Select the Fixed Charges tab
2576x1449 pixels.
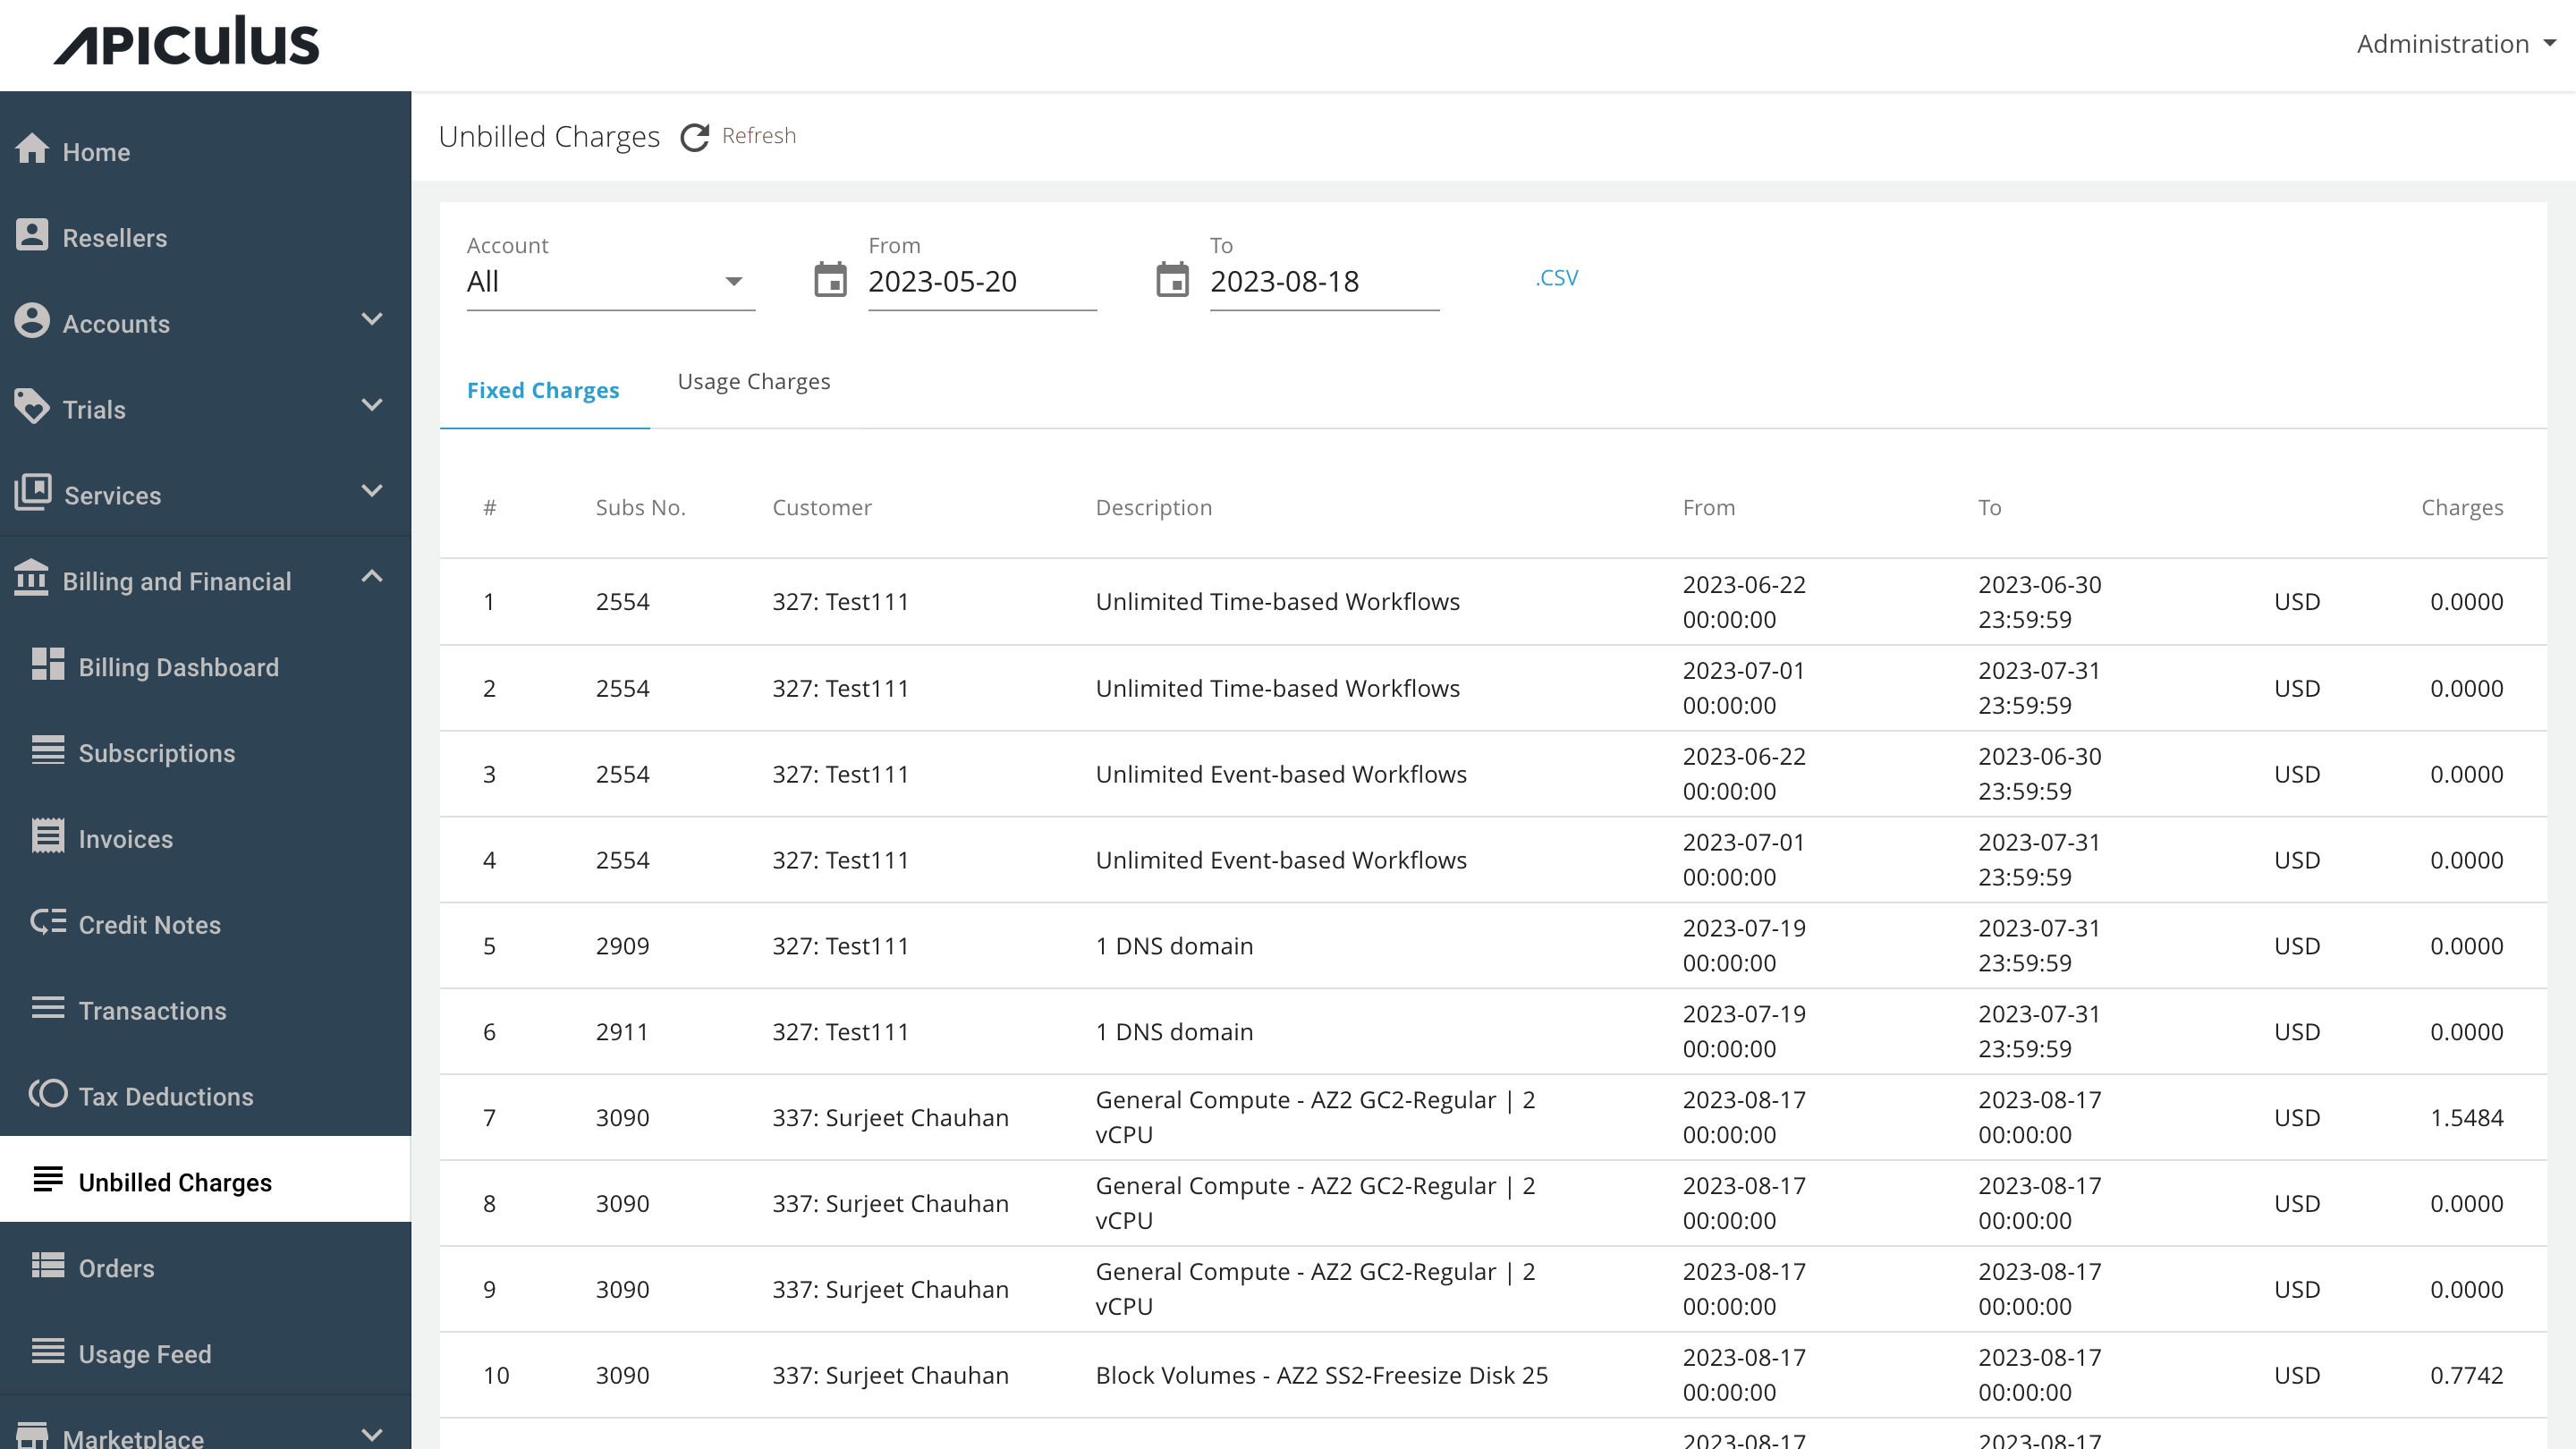point(543,391)
